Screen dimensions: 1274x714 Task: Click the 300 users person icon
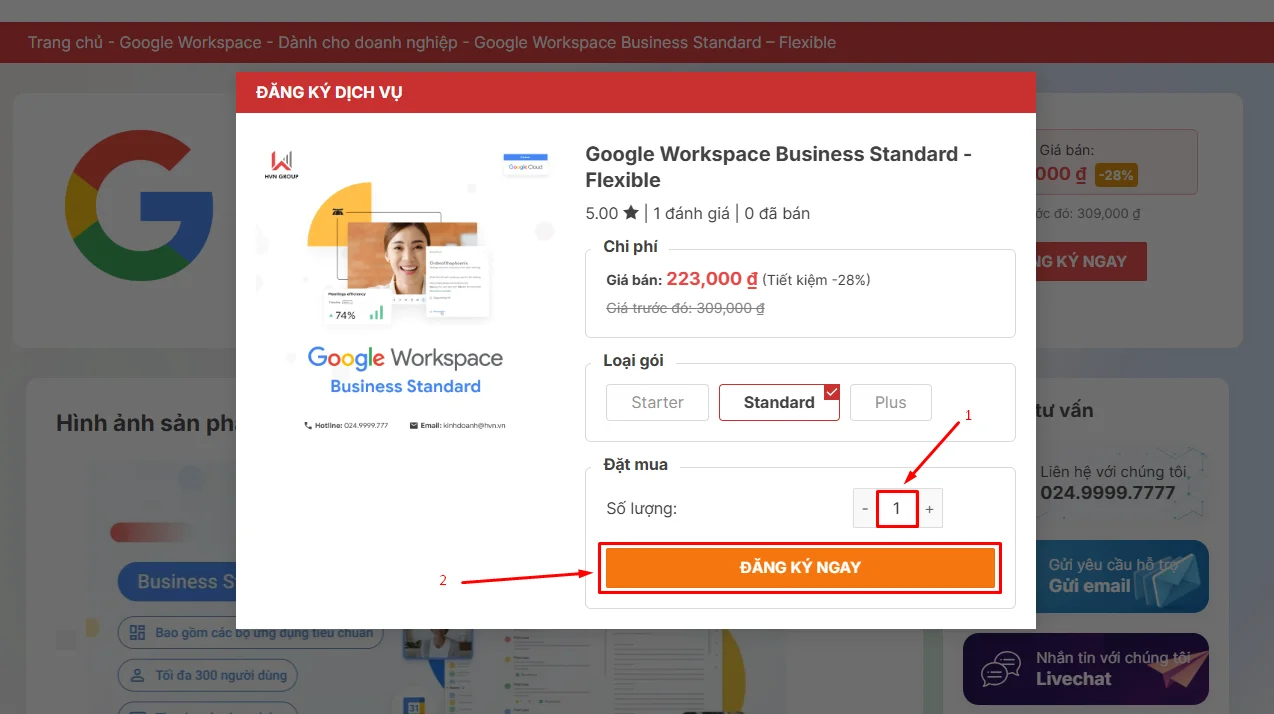tap(135, 675)
